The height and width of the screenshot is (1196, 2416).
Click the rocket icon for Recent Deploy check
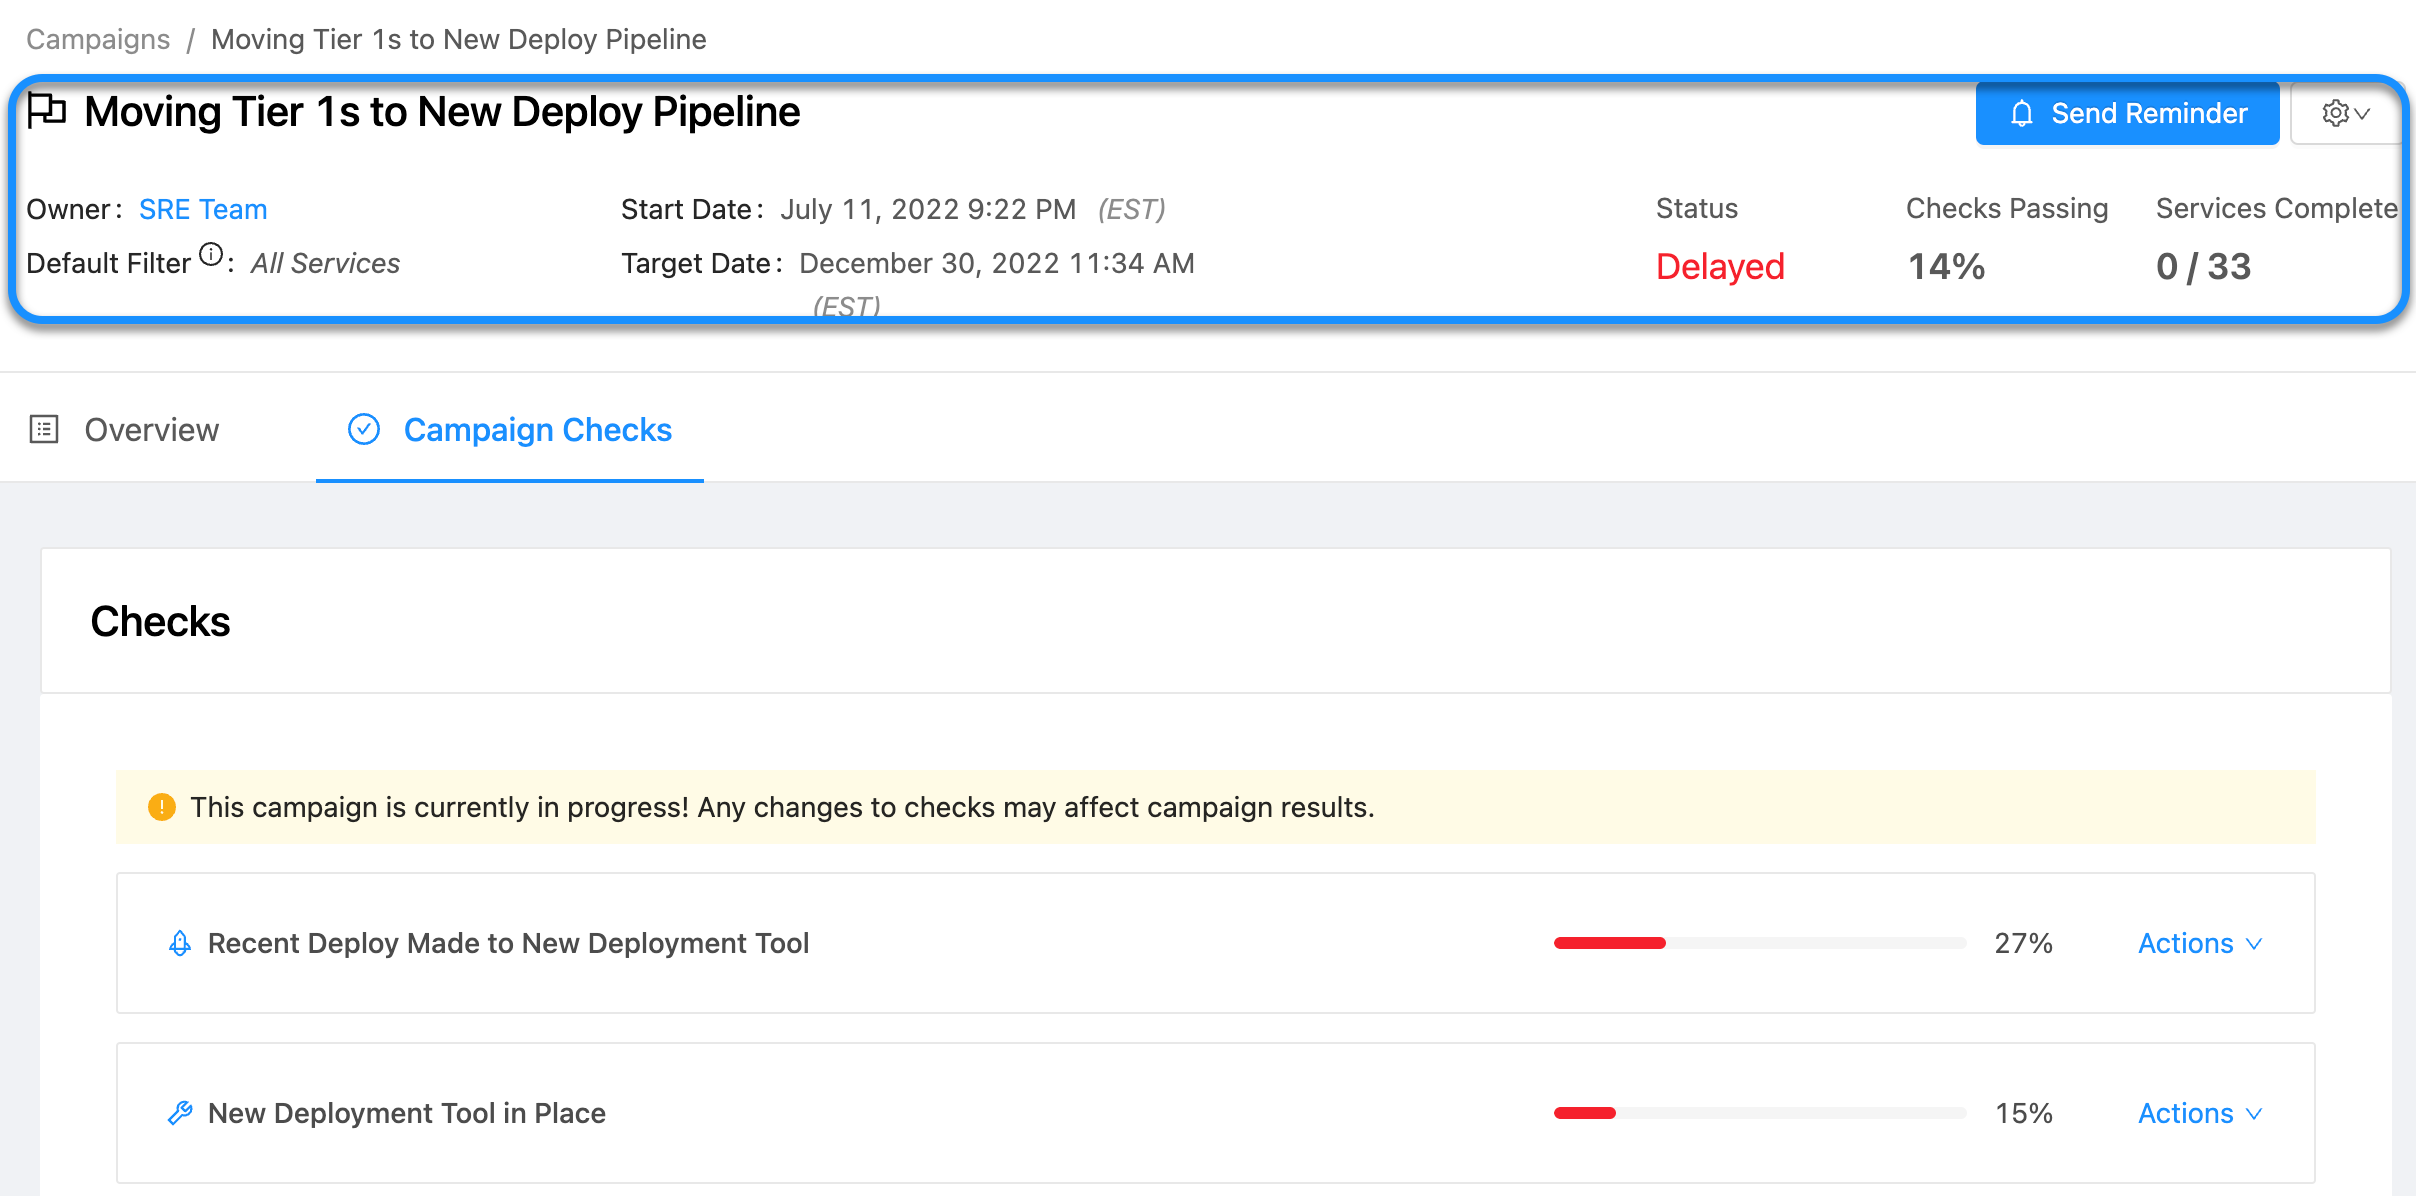click(180, 943)
